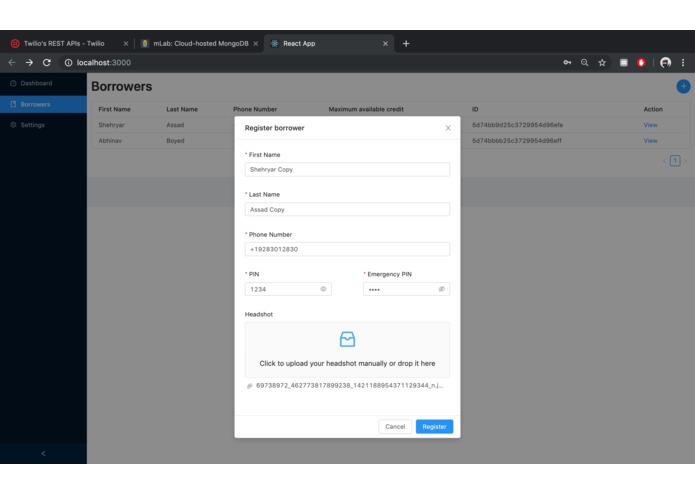The width and height of the screenshot is (695, 494).
Task: Click the Settings gear icon in sidebar
Action: pyautogui.click(x=13, y=125)
